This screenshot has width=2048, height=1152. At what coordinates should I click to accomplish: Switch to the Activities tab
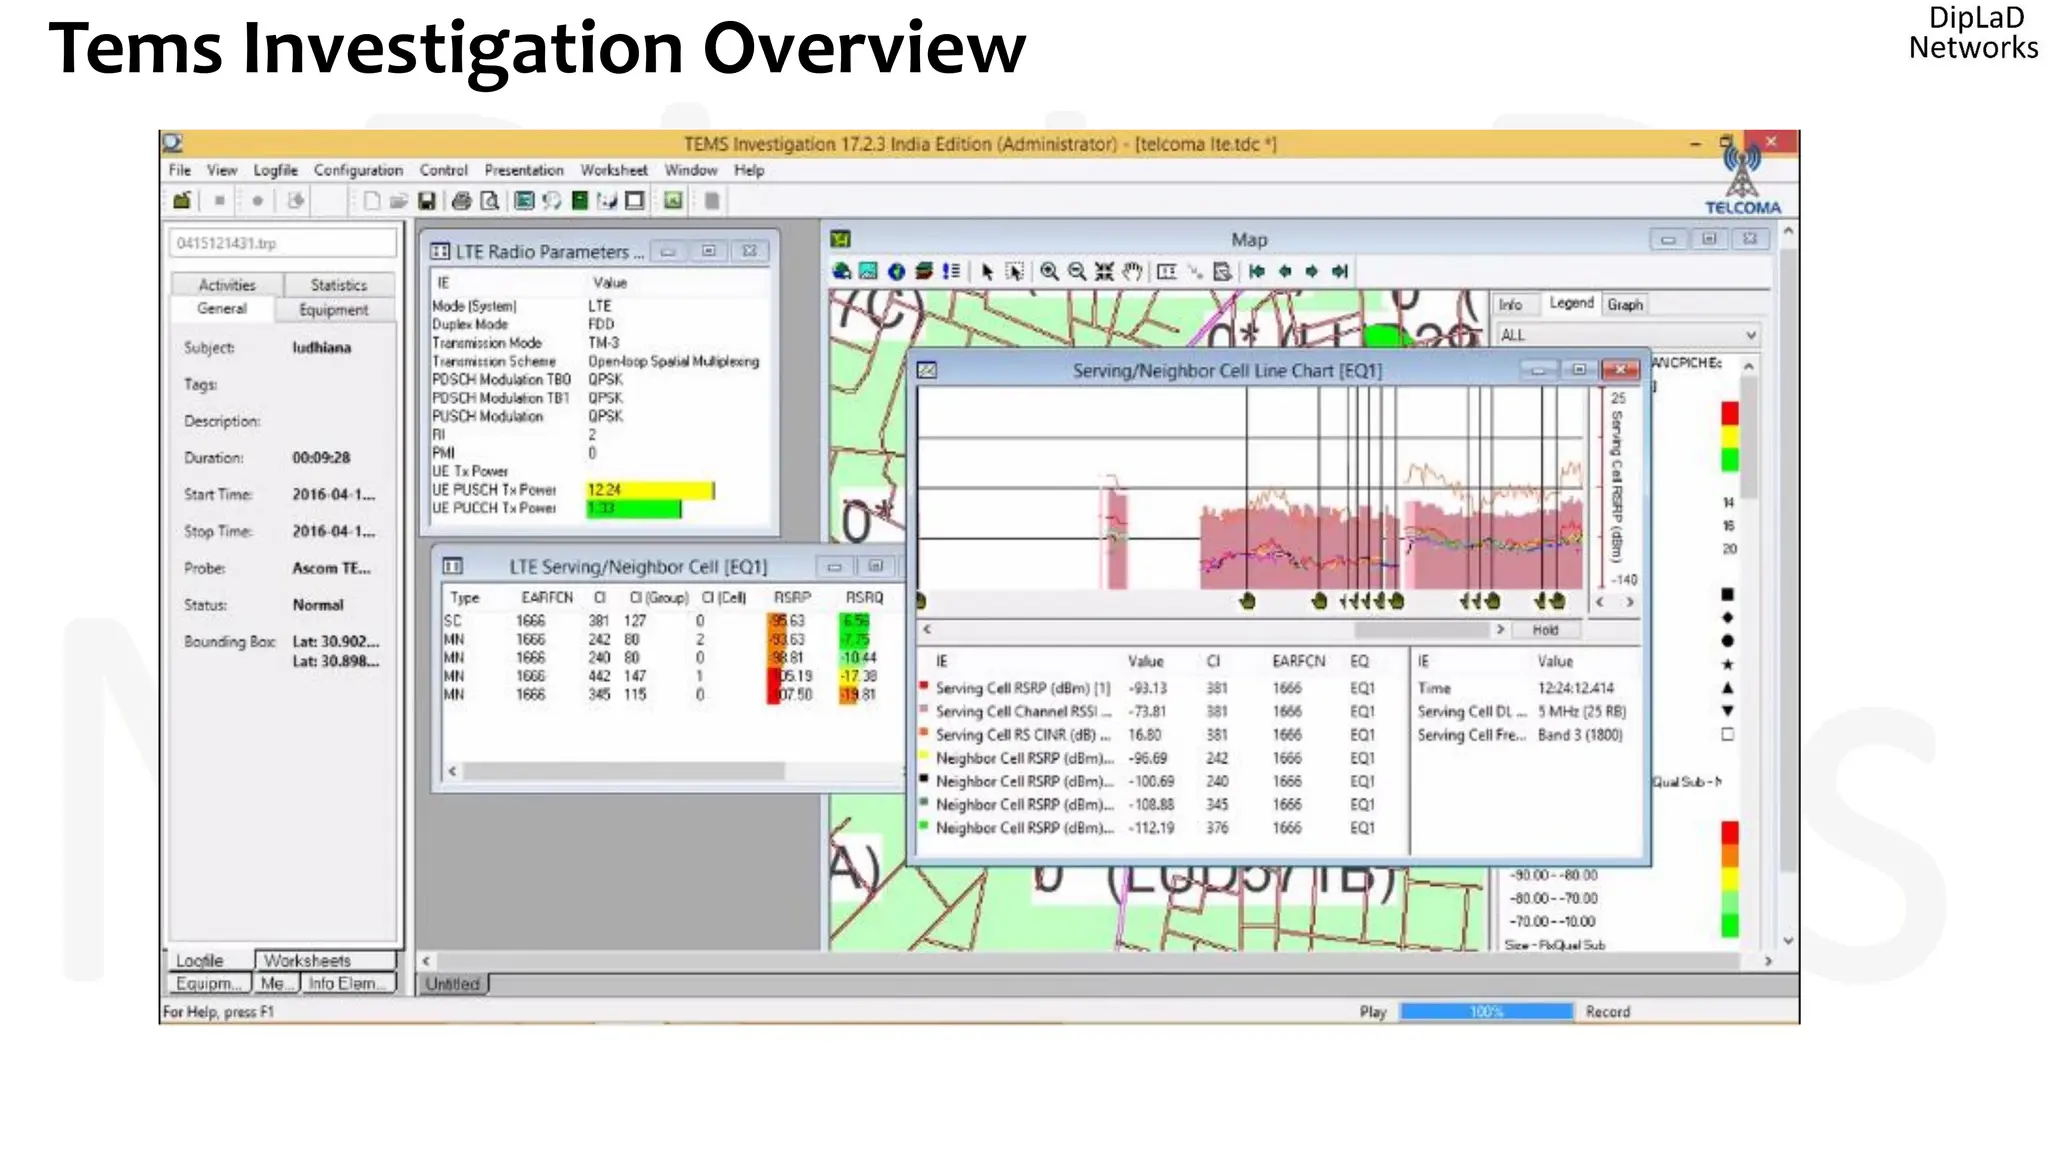pos(227,285)
